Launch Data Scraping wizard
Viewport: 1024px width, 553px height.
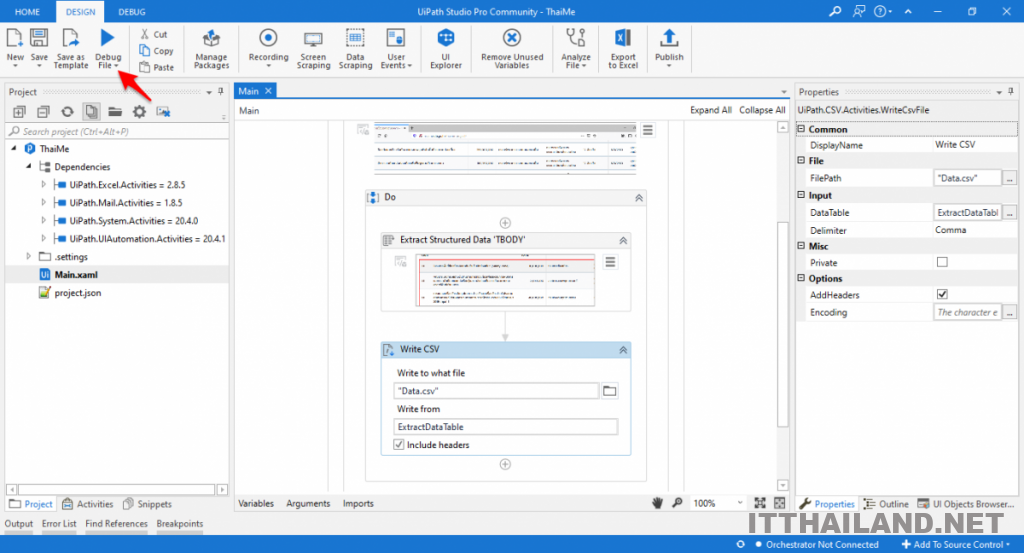pos(355,48)
